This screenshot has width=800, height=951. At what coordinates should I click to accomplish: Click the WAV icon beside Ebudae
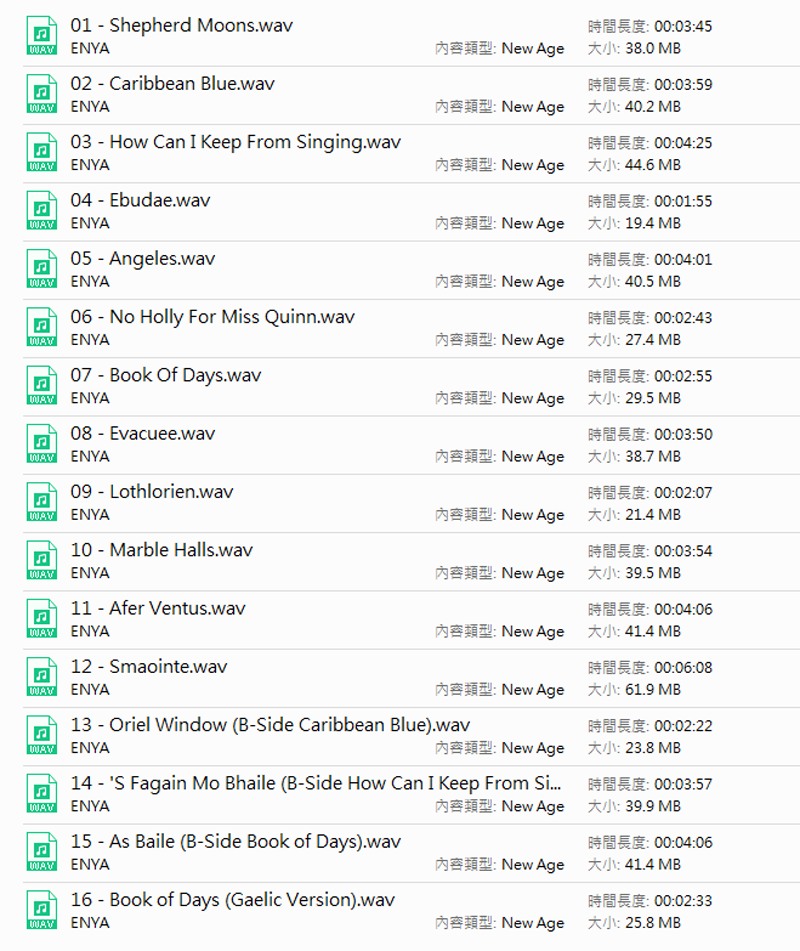point(42,211)
